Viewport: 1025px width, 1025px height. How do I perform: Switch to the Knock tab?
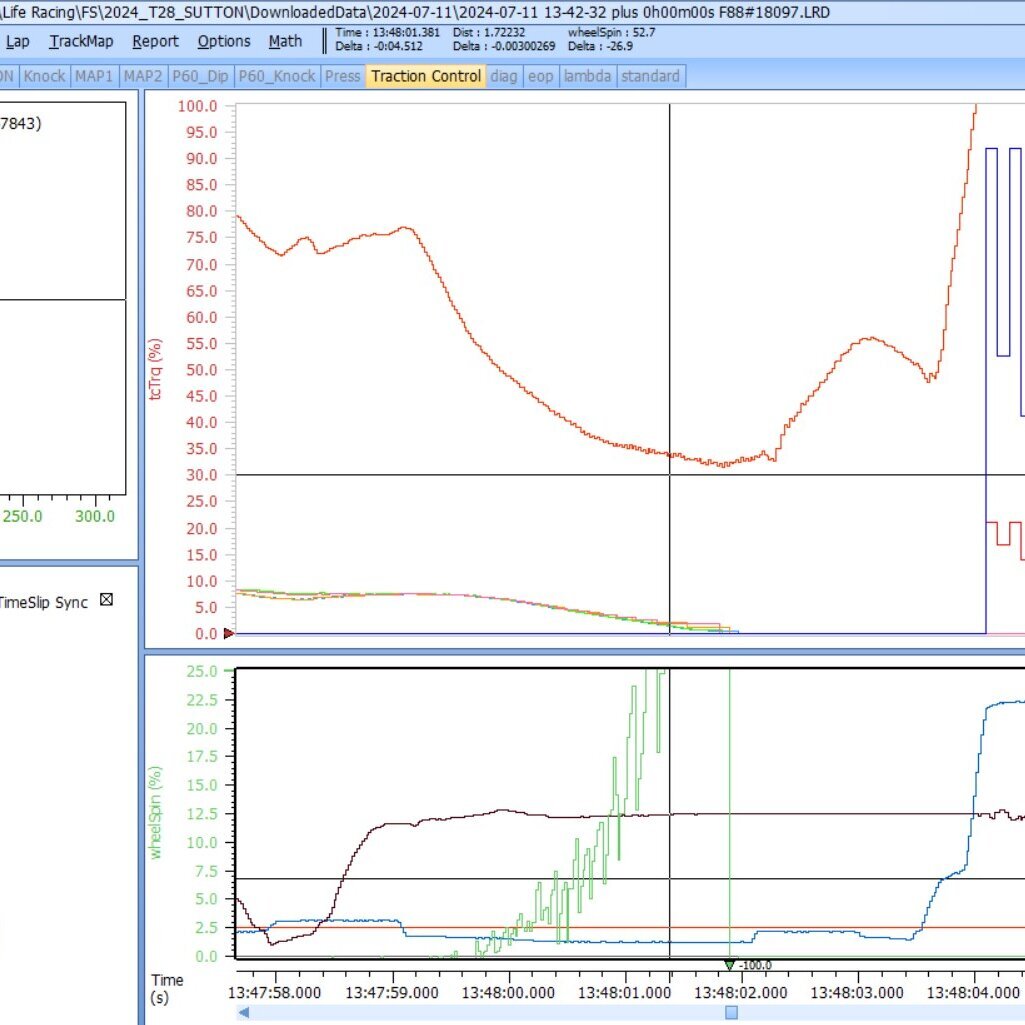44,76
